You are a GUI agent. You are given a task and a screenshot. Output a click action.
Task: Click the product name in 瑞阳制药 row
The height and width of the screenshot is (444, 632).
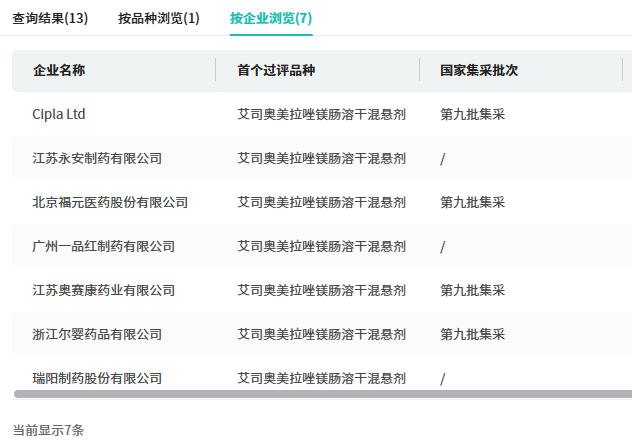coord(322,378)
